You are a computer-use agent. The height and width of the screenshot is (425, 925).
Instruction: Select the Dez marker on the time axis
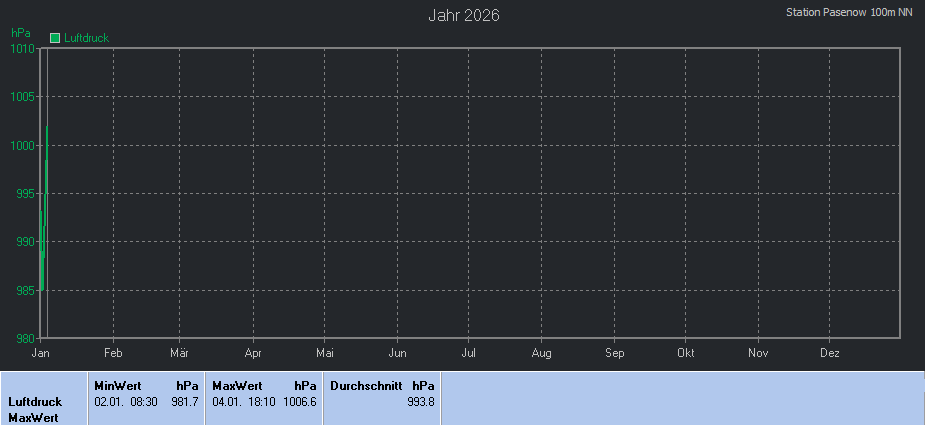tap(829, 353)
